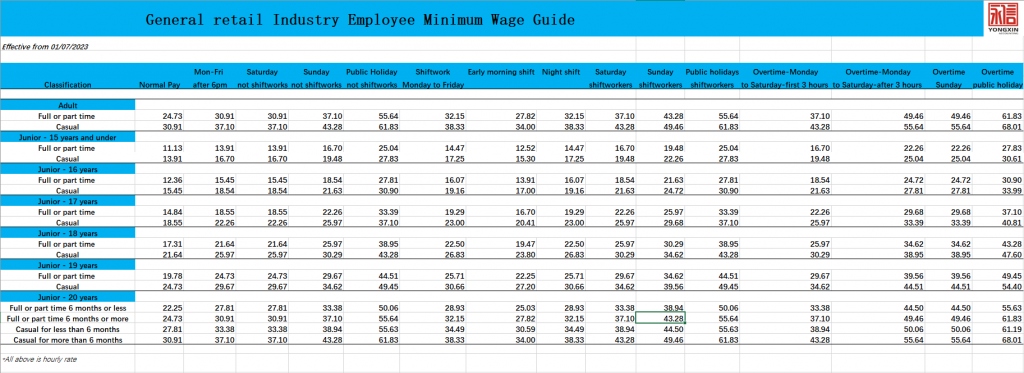Click the Yongxin logo image

coord(1004,19)
